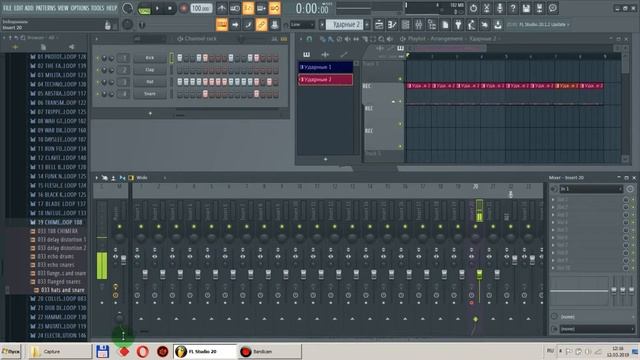Viewport: 640px width, 360px height.
Task: Switch Pat/Song mode toggle
Action: [x=144, y=8]
